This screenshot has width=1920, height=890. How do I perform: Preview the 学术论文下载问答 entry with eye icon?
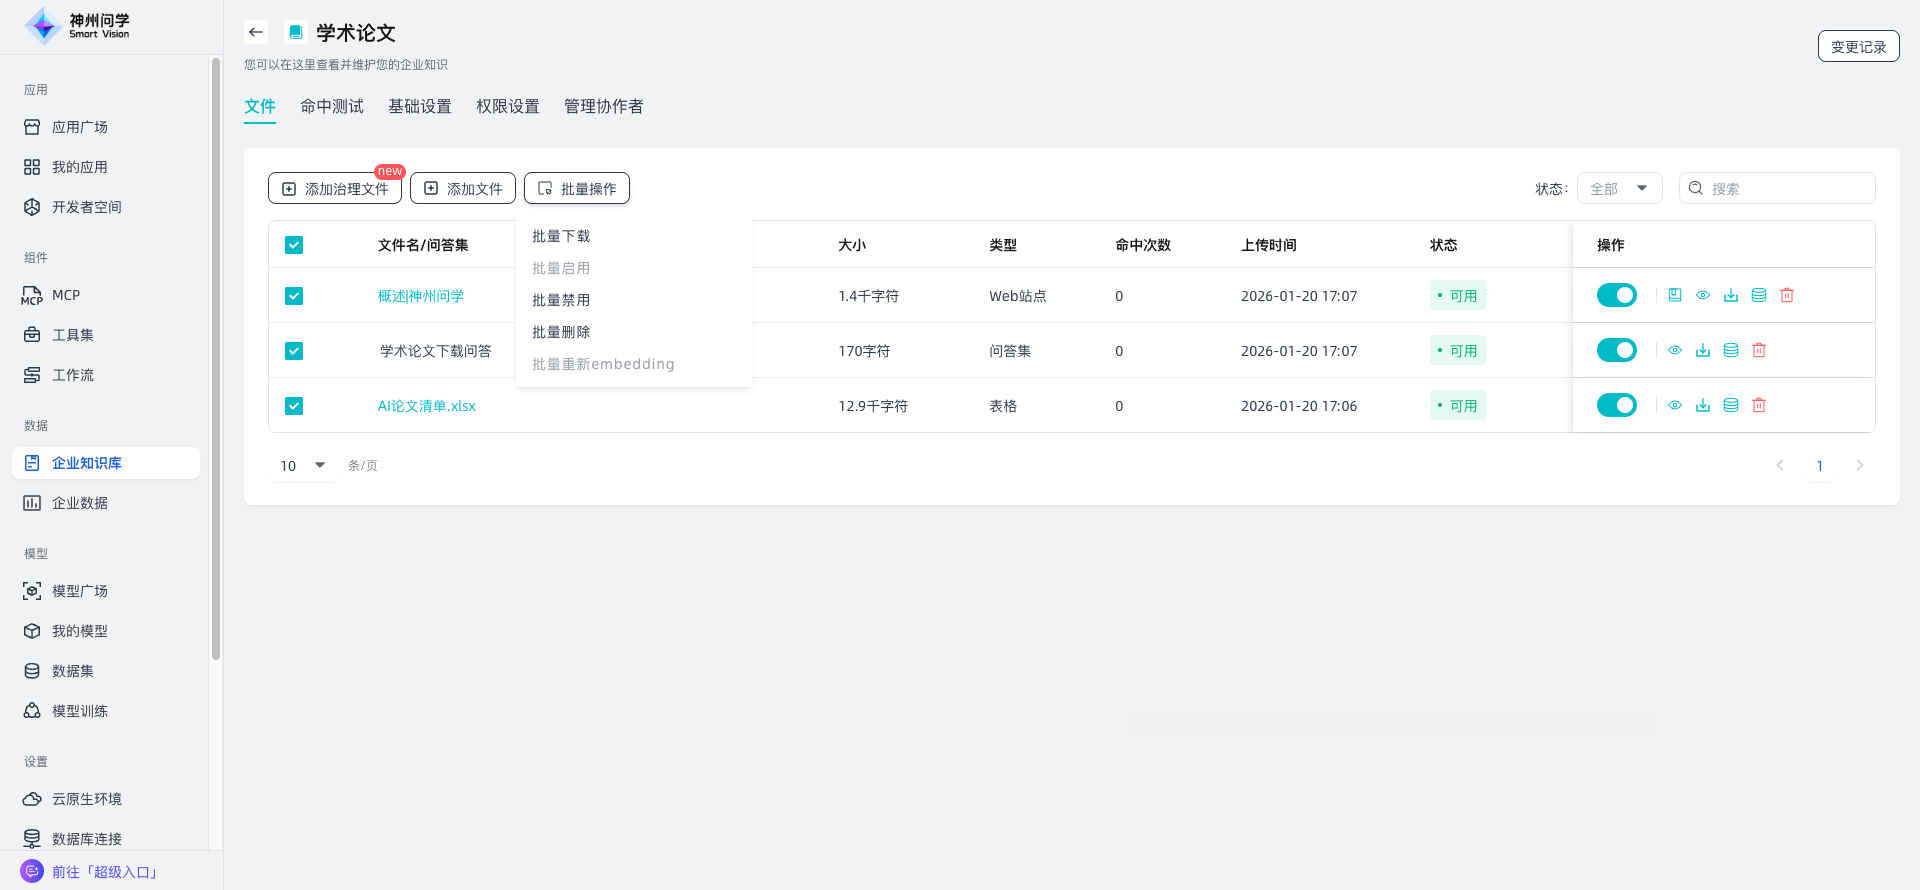coord(1675,350)
